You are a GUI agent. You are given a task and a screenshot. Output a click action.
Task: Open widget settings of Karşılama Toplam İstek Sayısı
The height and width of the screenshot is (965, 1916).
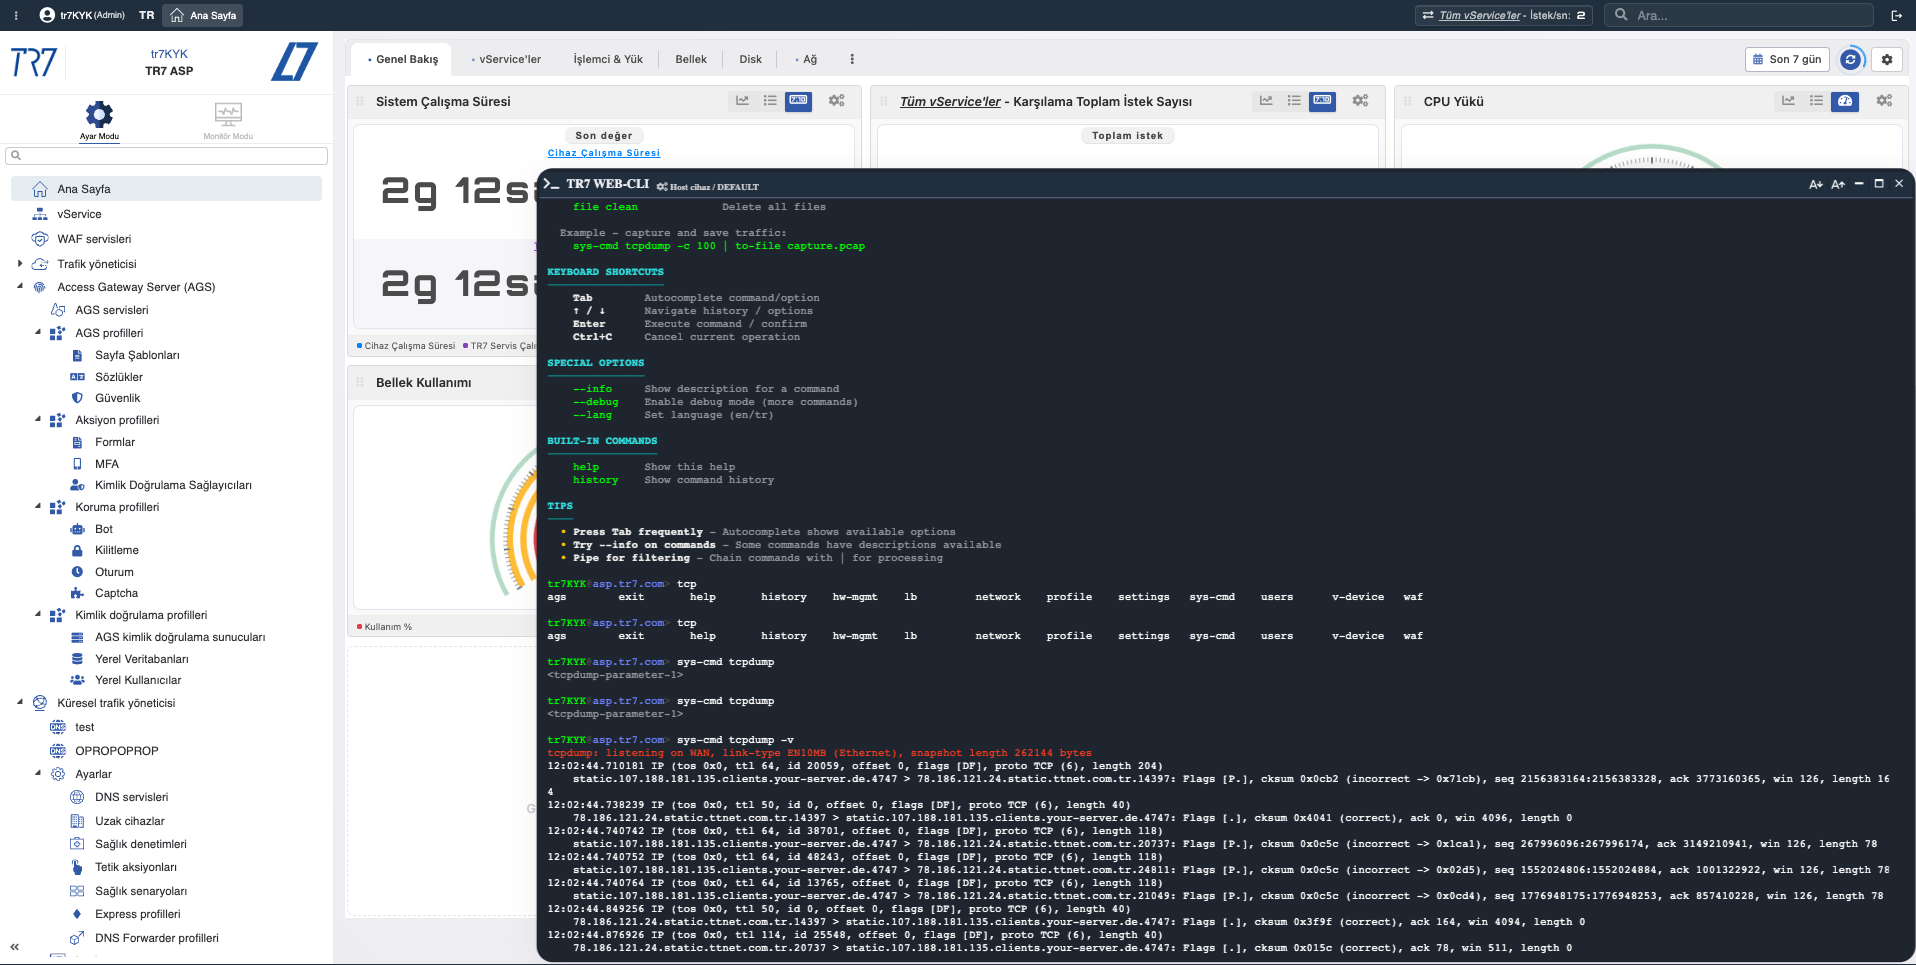coord(1360,101)
